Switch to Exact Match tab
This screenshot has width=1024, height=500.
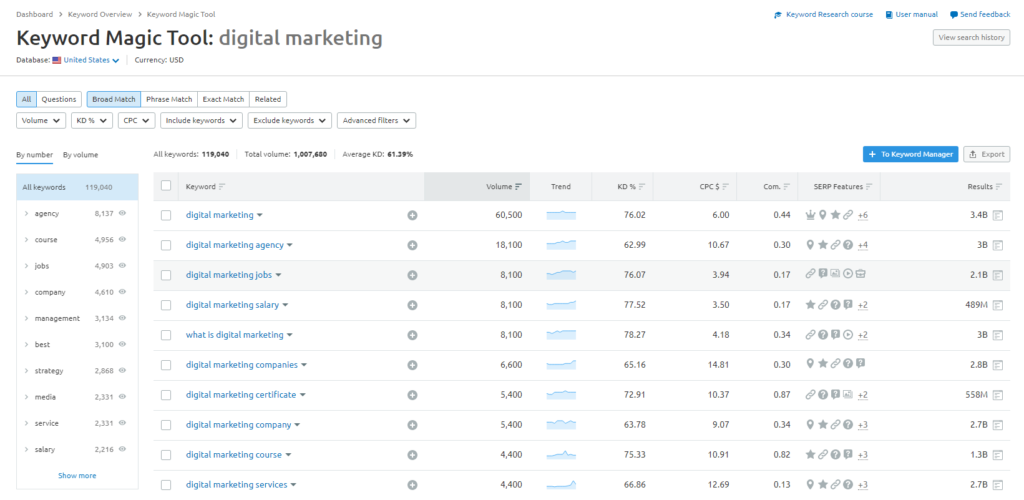[223, 99]
